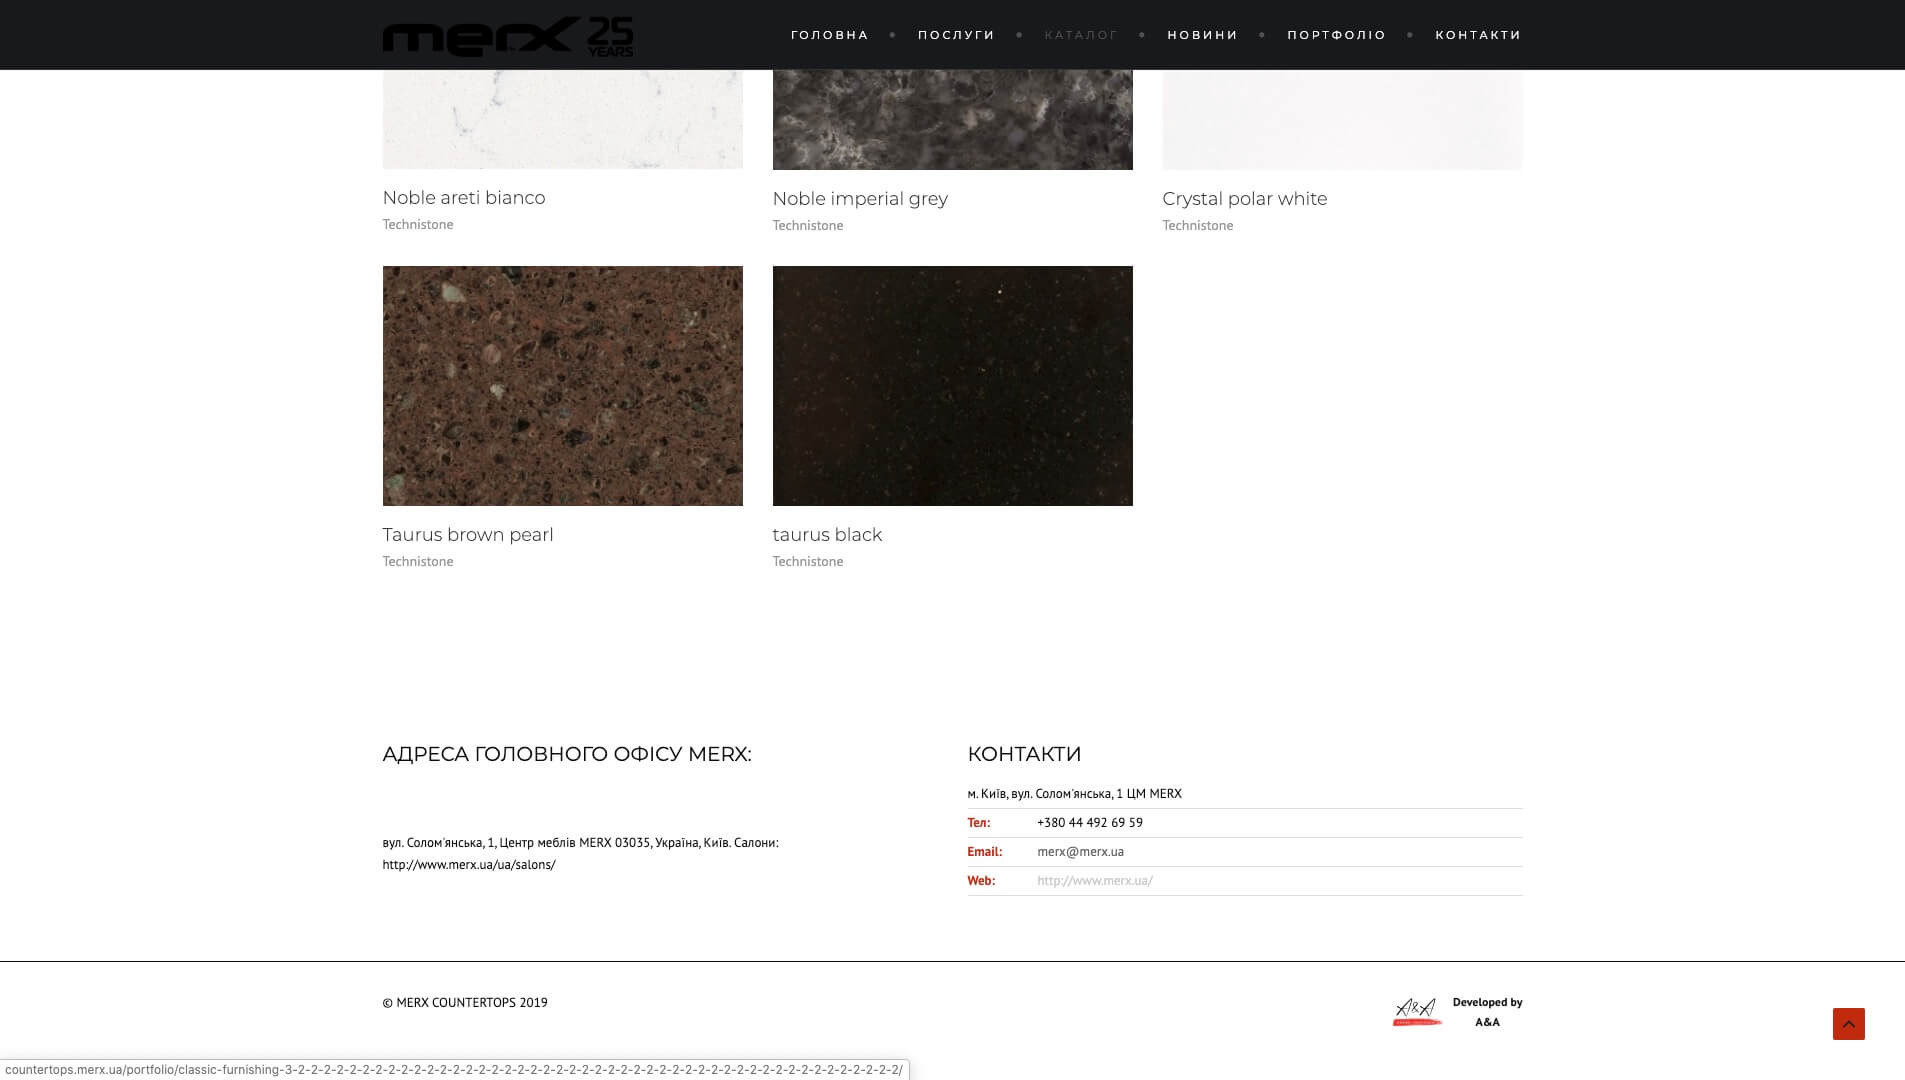Open the Taurus brown pearl title link
This screenshot has width=1905, height=1080.
pyautogui.click(x=468, y=535)
